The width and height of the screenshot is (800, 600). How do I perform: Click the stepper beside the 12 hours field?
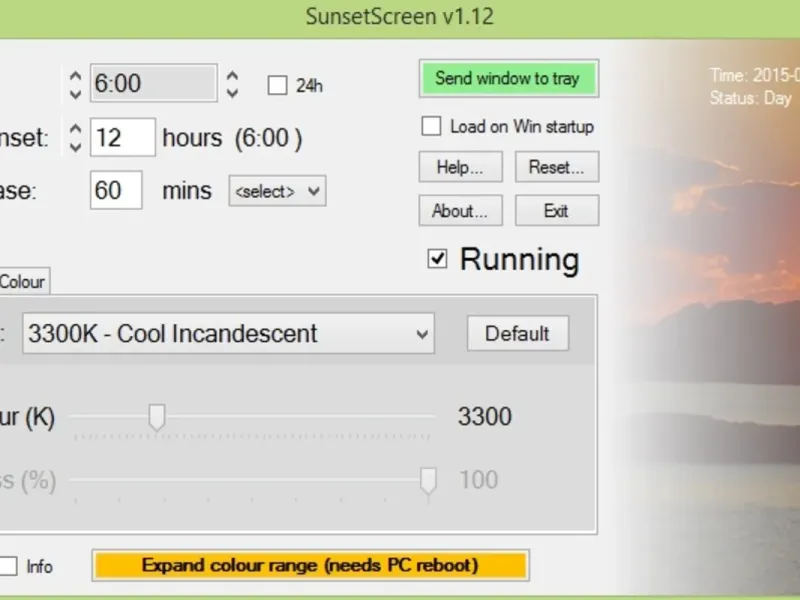pos(75,138)
